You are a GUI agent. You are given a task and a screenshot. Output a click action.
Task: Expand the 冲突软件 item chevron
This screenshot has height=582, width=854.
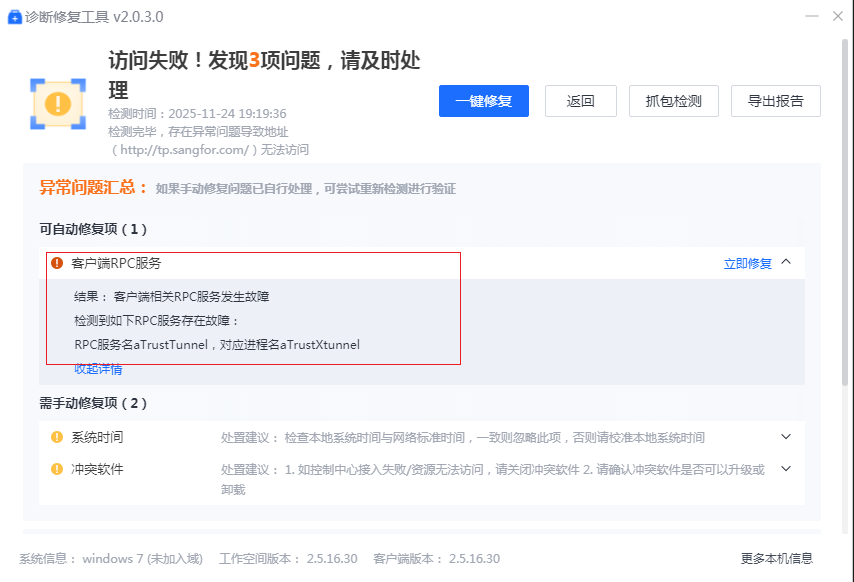click(x=786, y=469)
